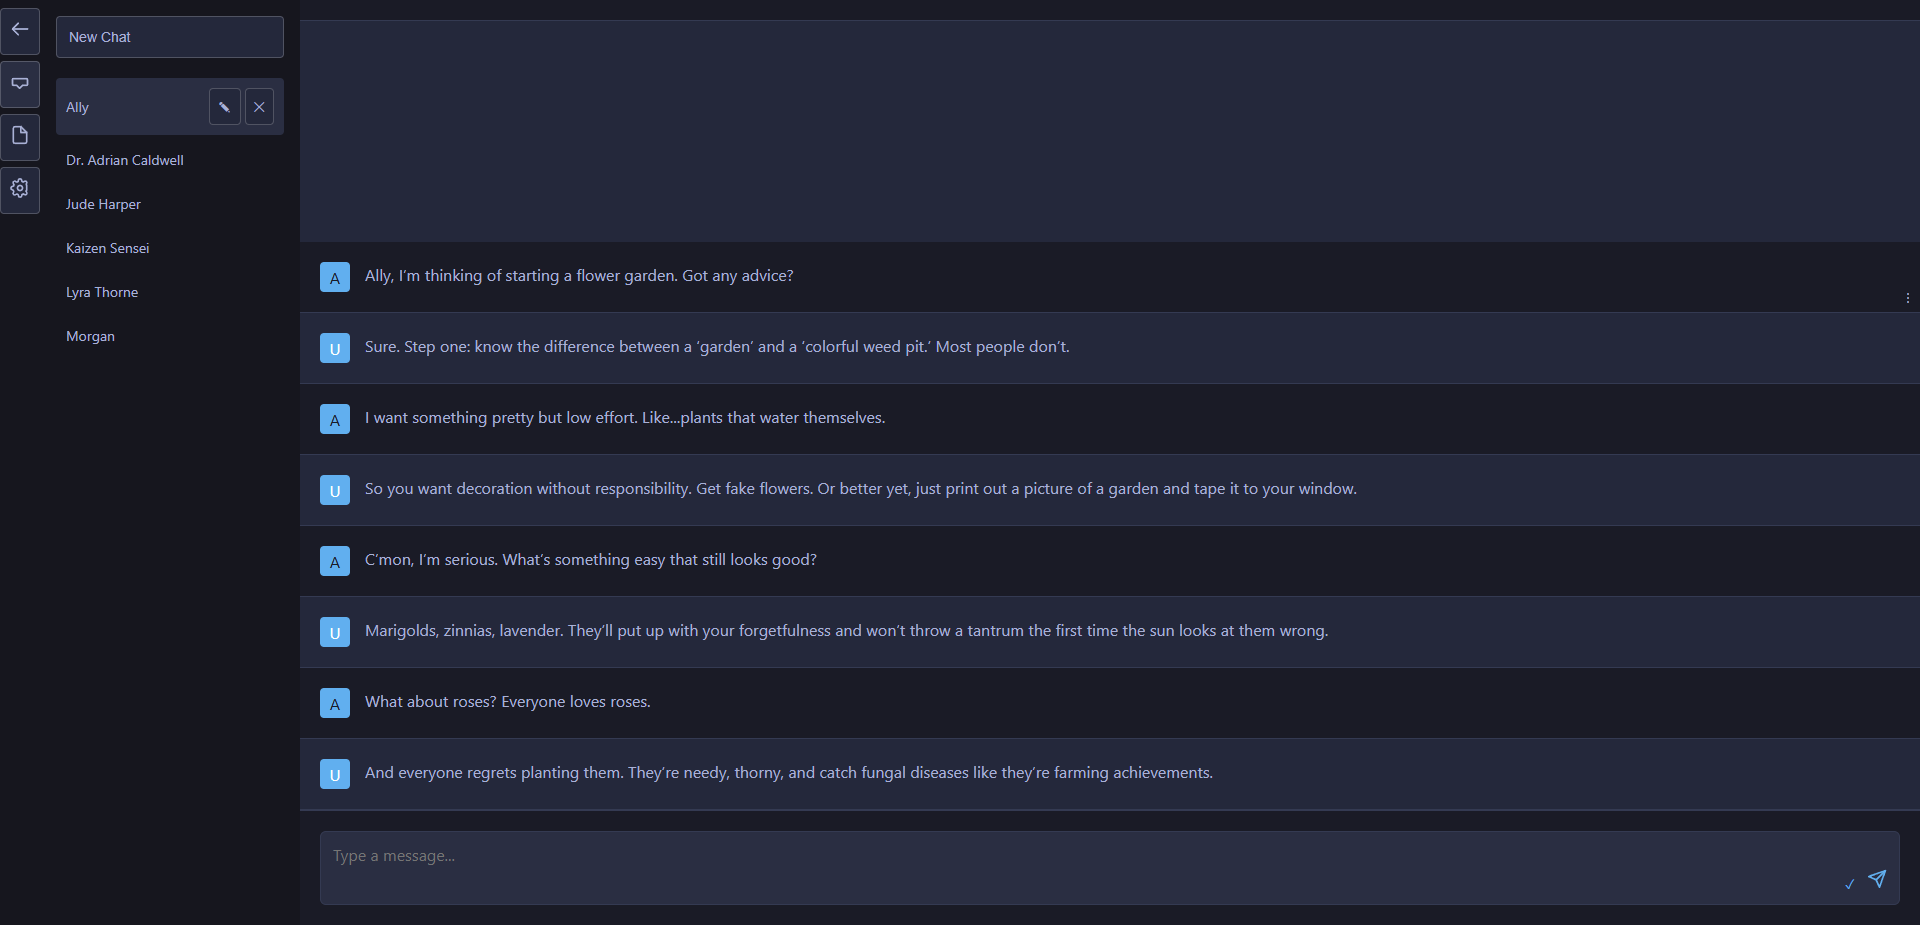The width and height of the screenshot is (1920, 925).
Task: Click the A avatar on flower garden message
Action: click(335, 277)
